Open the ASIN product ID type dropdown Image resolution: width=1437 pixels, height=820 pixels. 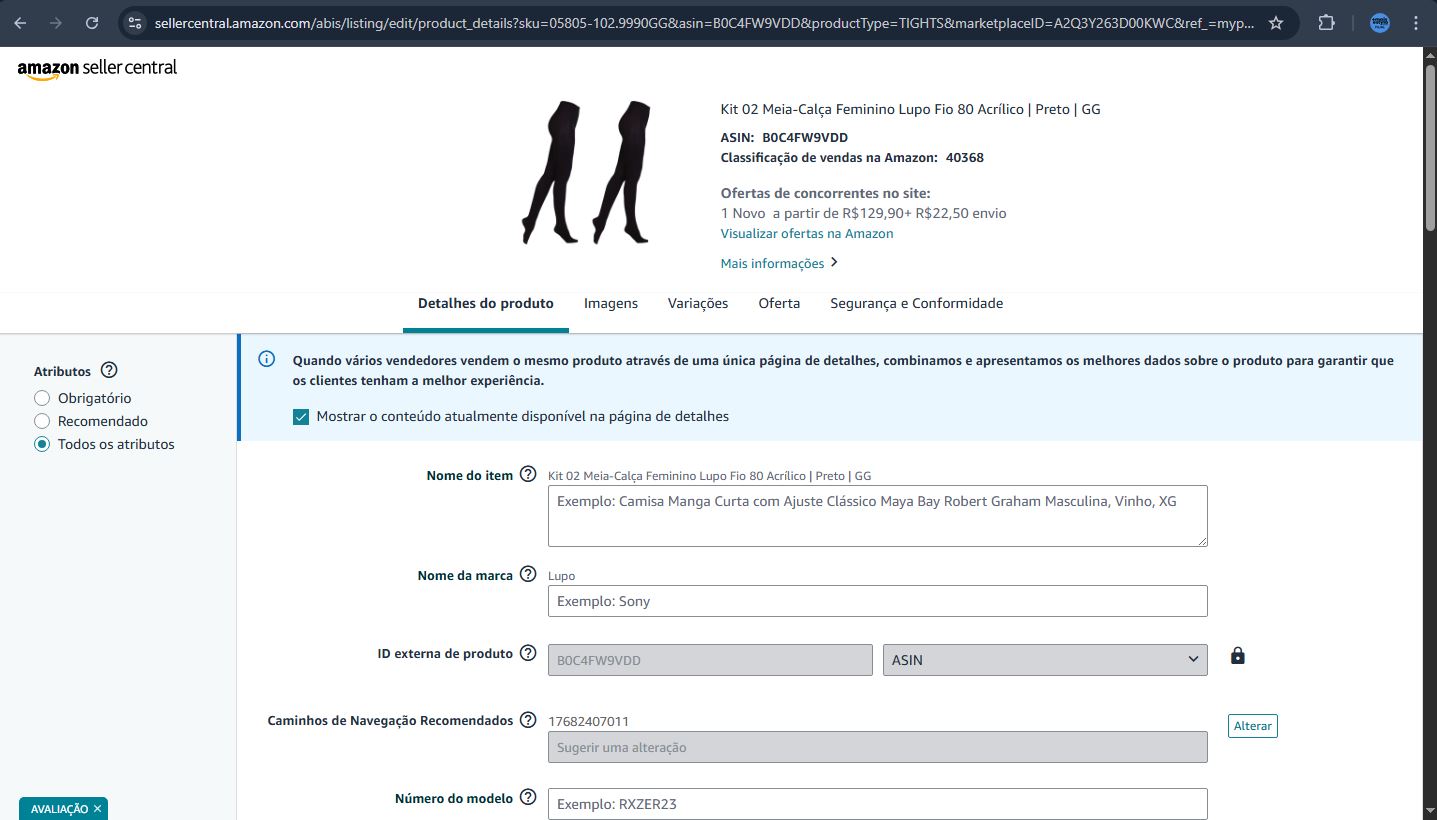1045,660
